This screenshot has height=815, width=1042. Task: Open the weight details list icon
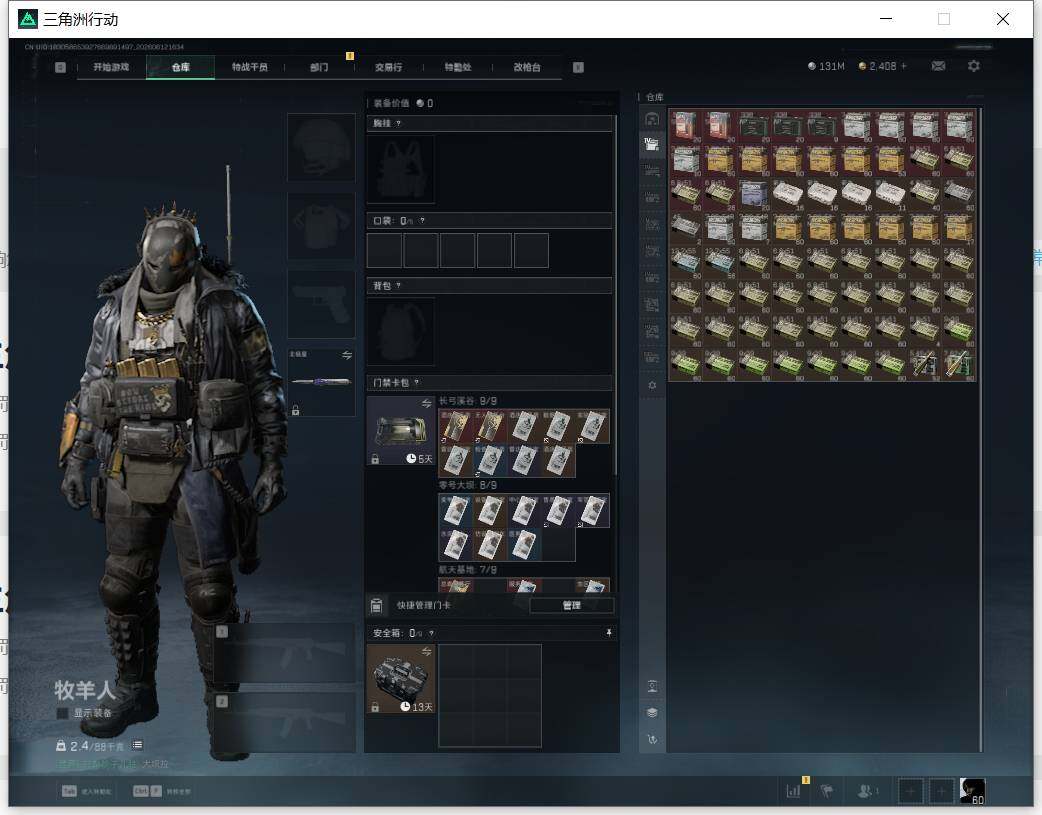coord(137,745)
